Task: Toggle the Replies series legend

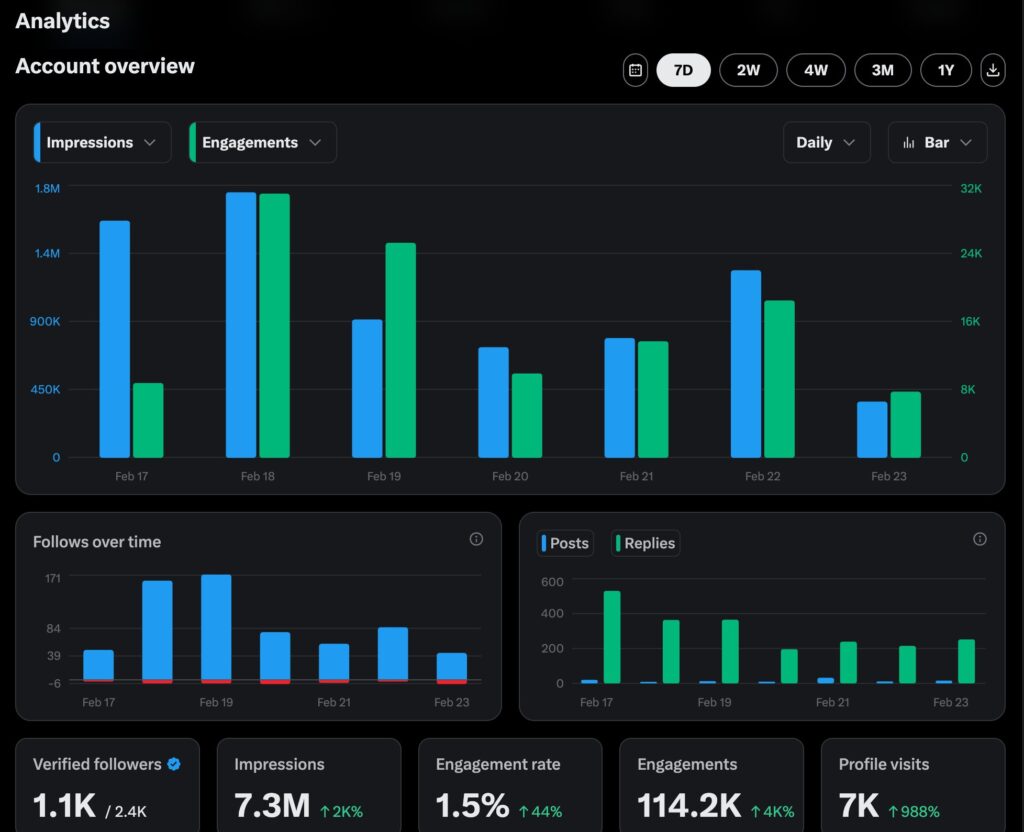Action: pyautogui.click(x=645, y=543)
